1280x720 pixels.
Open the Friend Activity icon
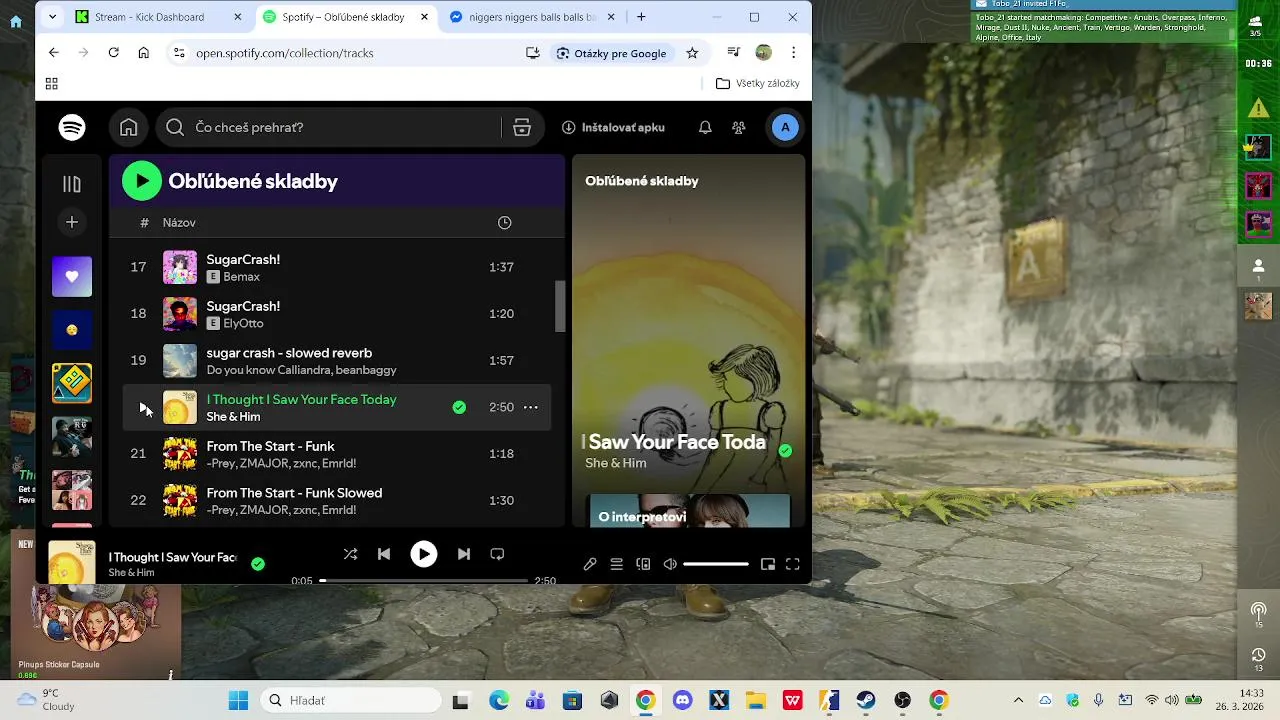(739, 127)
